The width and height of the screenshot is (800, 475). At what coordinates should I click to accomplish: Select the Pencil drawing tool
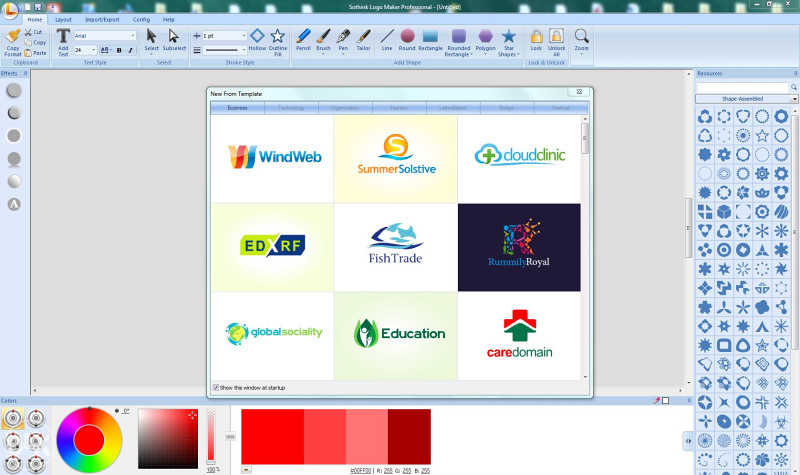pyautogui.click(x=303, y=40)
